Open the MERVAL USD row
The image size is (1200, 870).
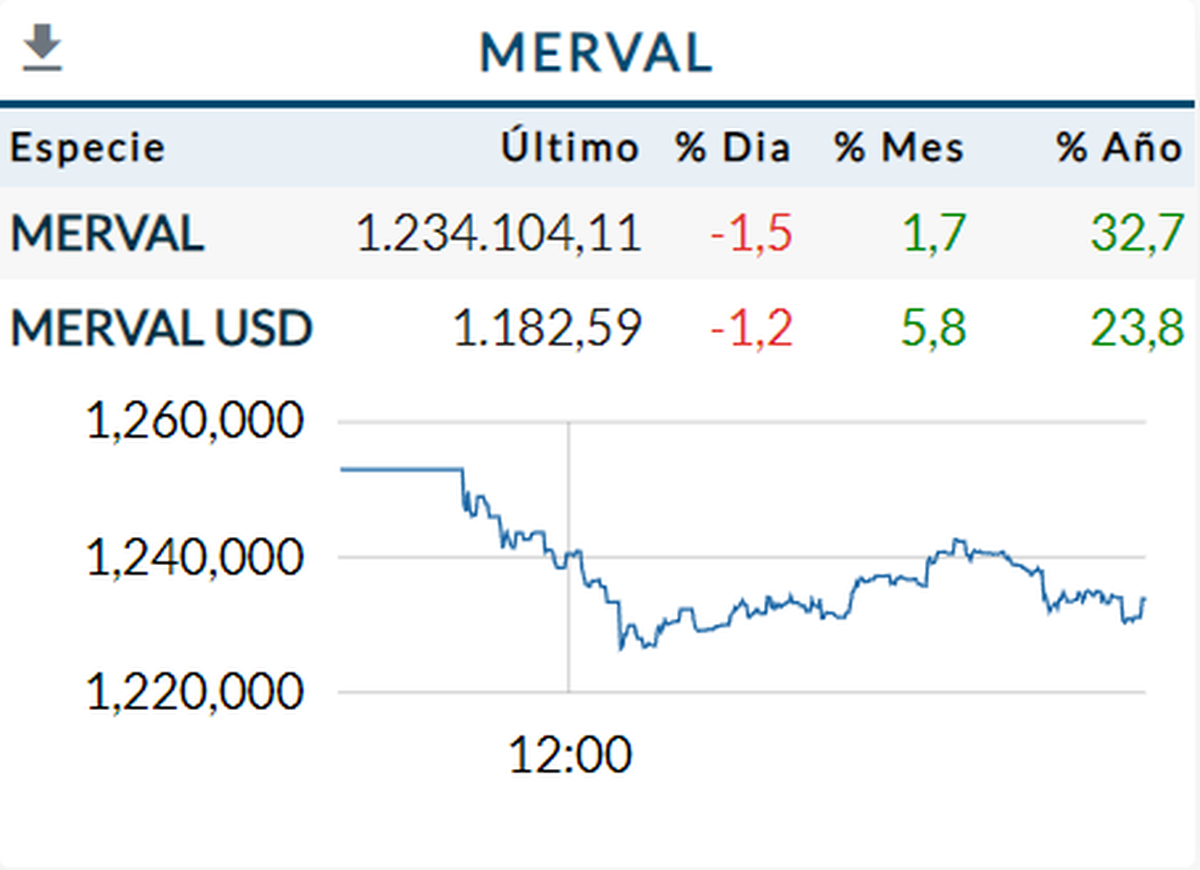[x=162, y=328]
